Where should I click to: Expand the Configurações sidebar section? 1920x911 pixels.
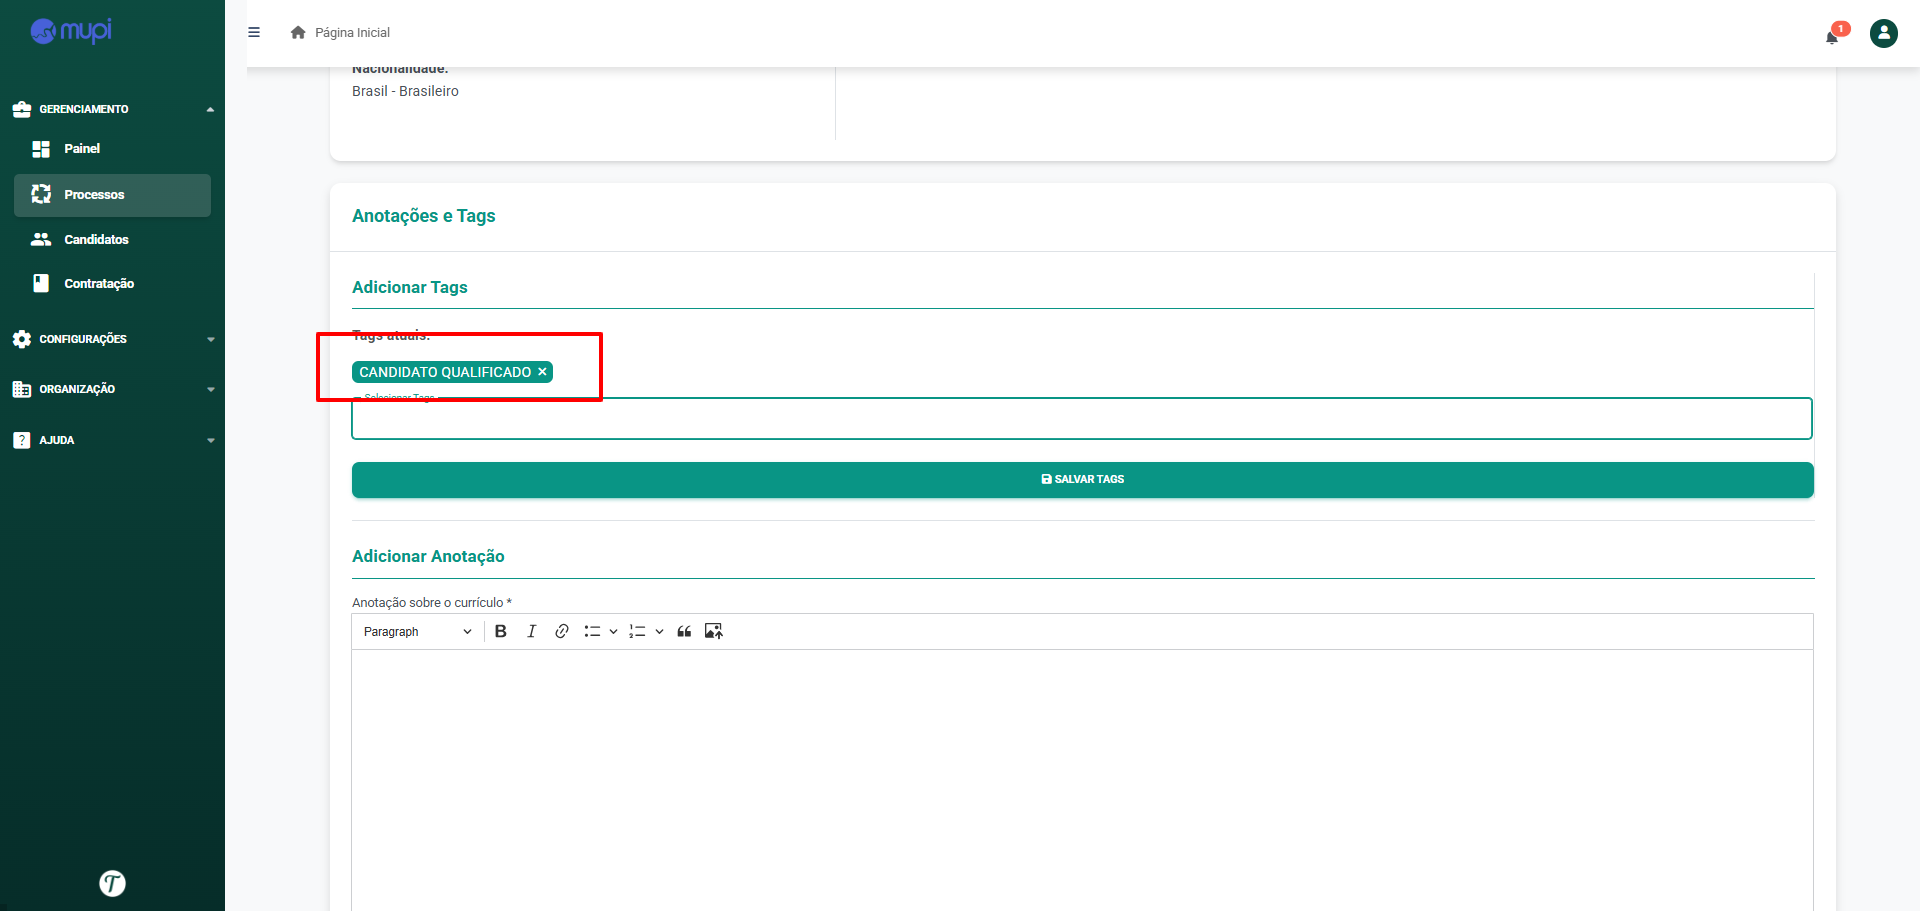click(112, 339)
